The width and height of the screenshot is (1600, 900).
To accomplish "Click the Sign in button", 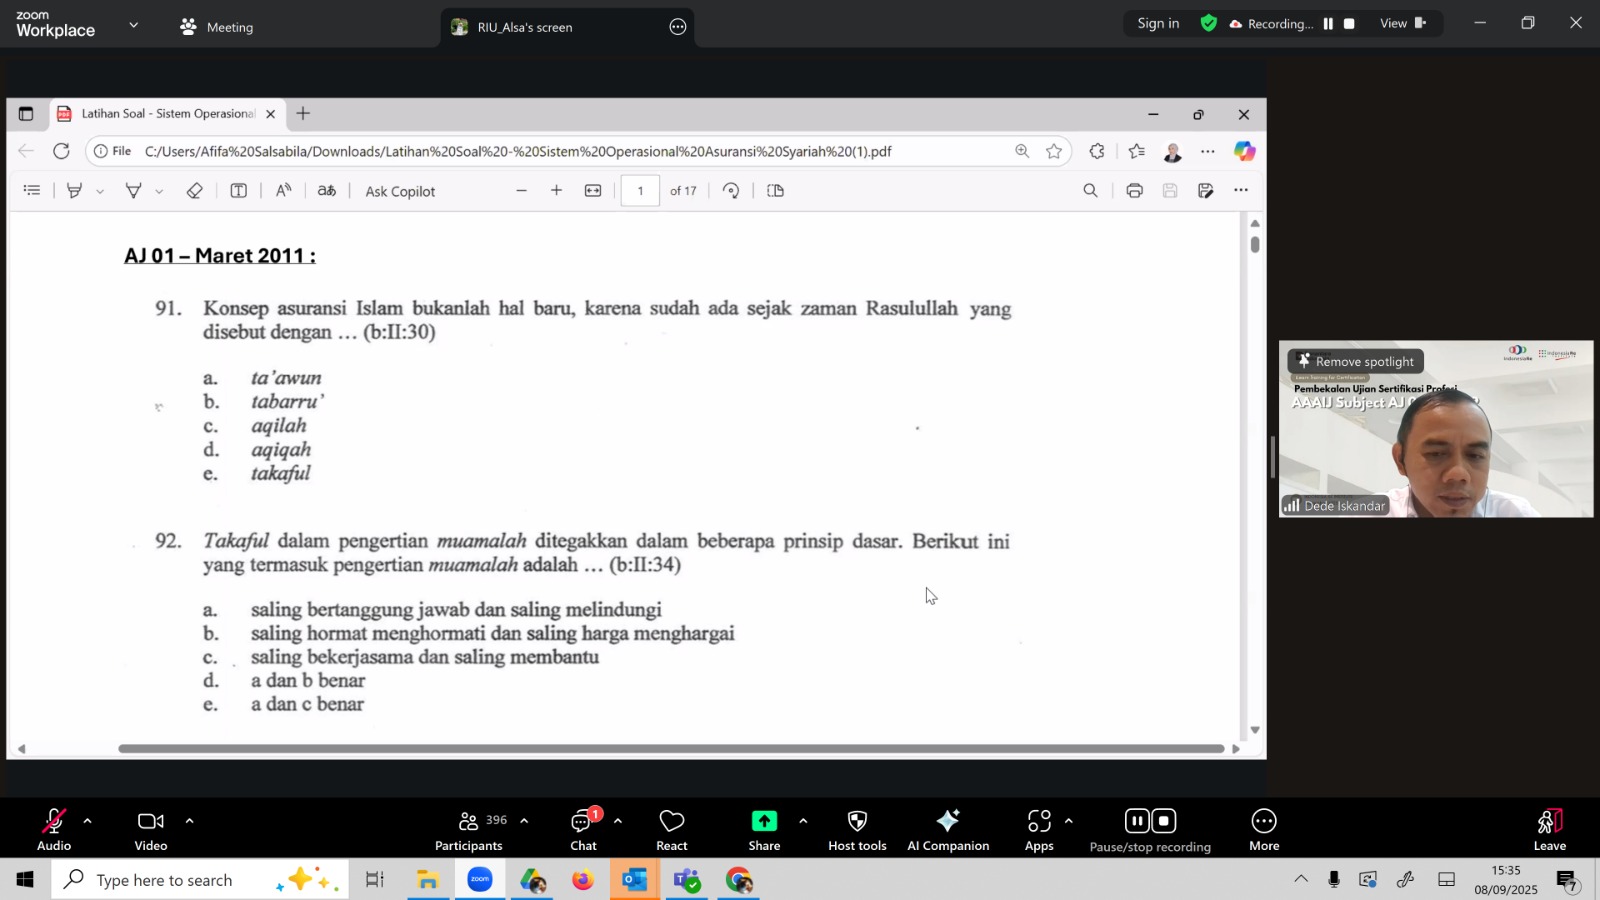I will [x=1158, y=23].
